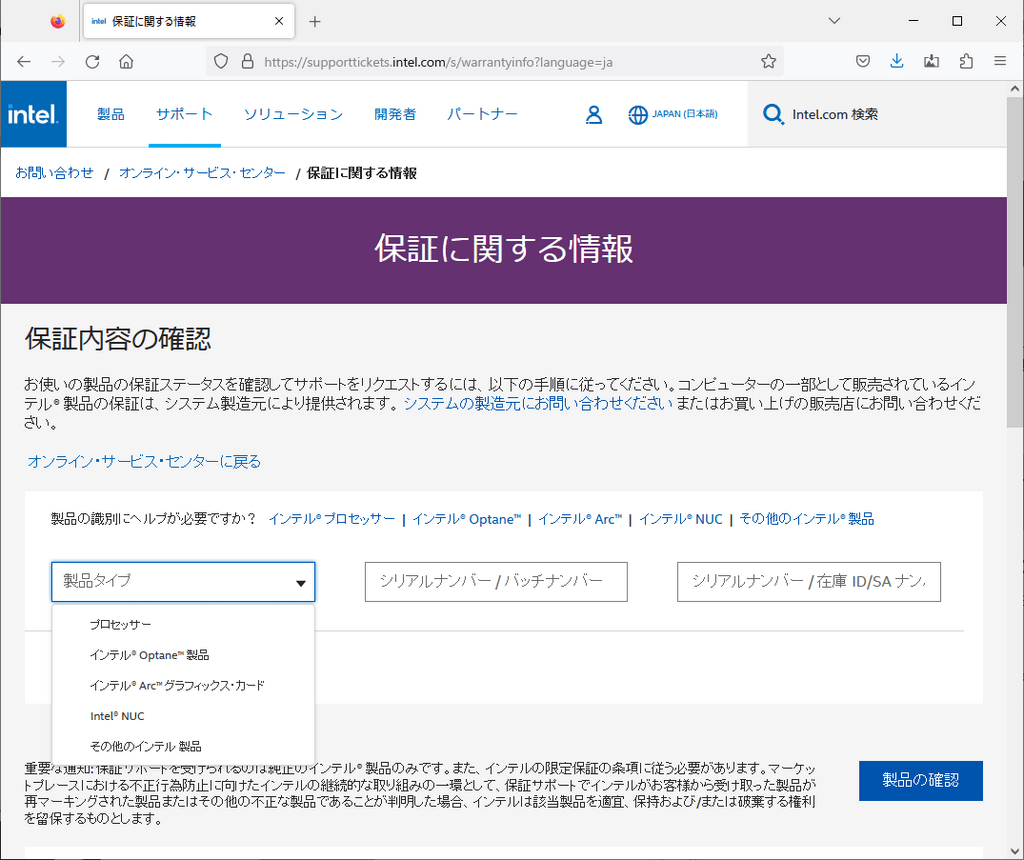The height and width of the screenshot is (860, 1024).
Task: Open the extensions menu
Action: point(966,61)
